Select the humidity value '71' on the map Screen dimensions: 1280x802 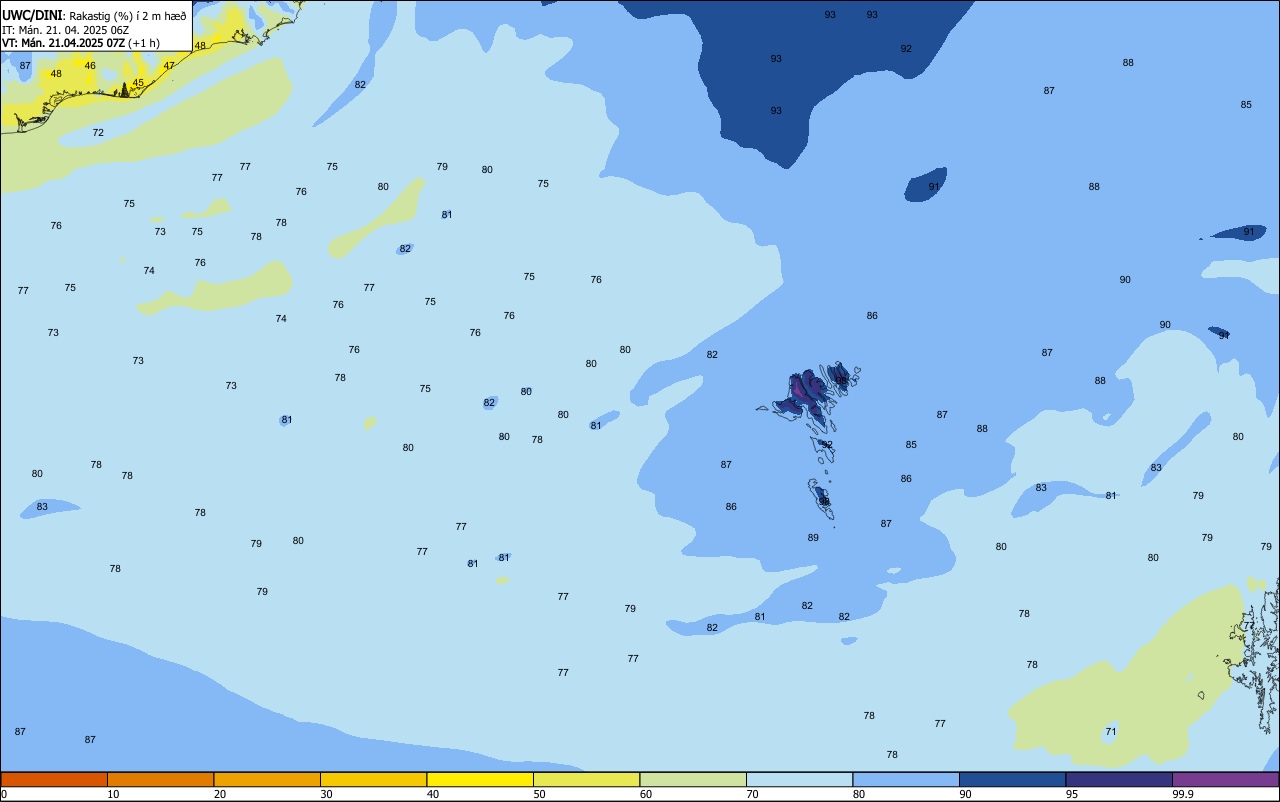tap(1111, 732)
